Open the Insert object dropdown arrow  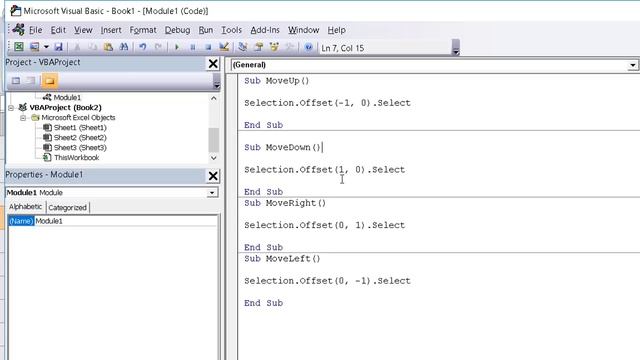[x=46, y=47]
